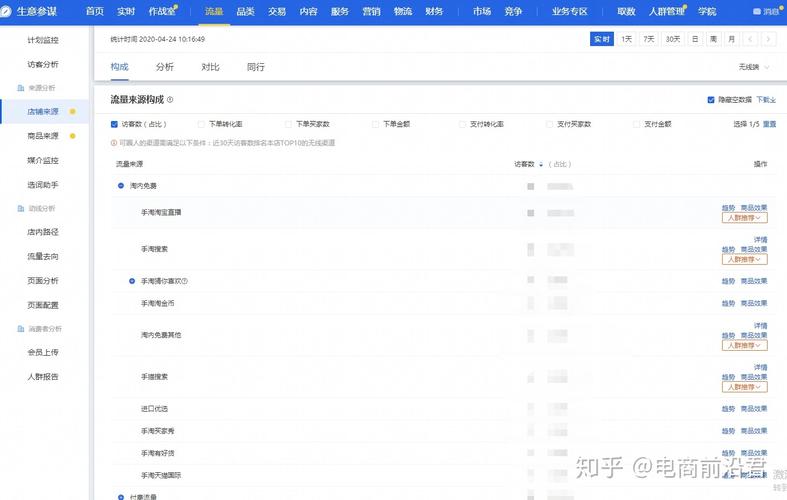Click the info icon beside 流量来源构成
The width and height of the screenshot is (787, 500).
click(x=170, y=100)
